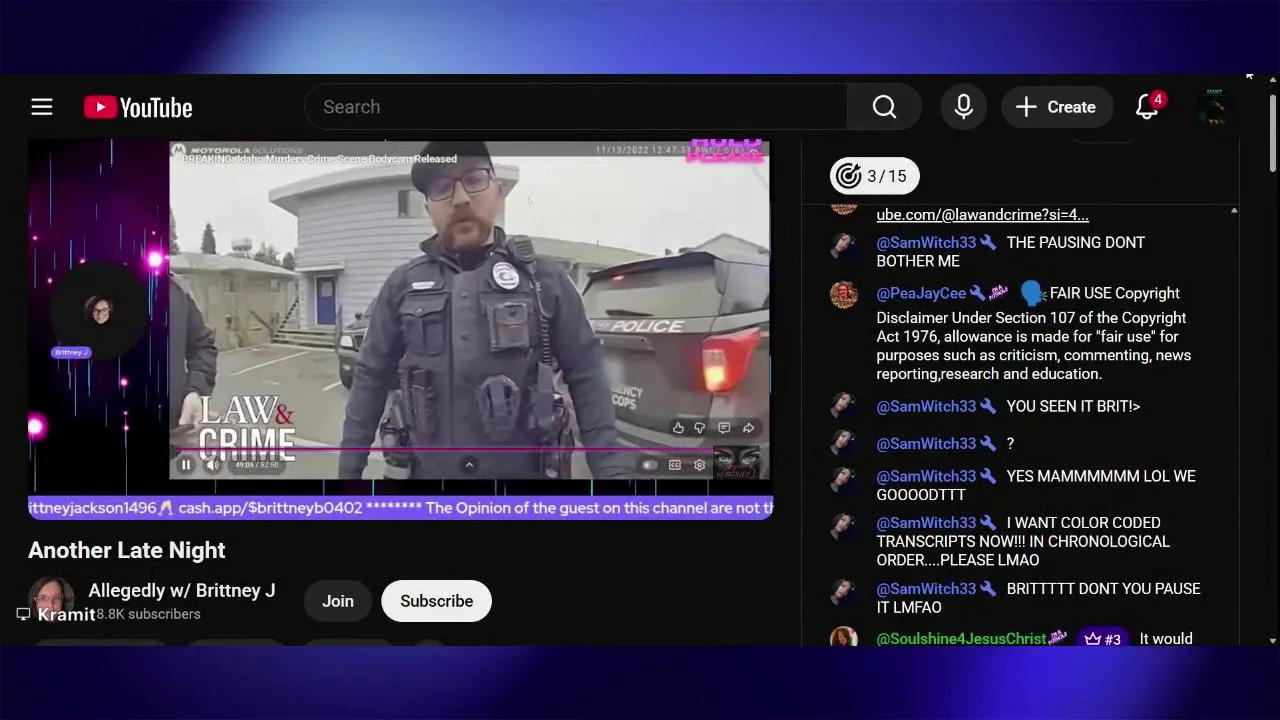1280x720 pixels.
Task: Mute the video with speaker icon
Action: pos(211,465)
